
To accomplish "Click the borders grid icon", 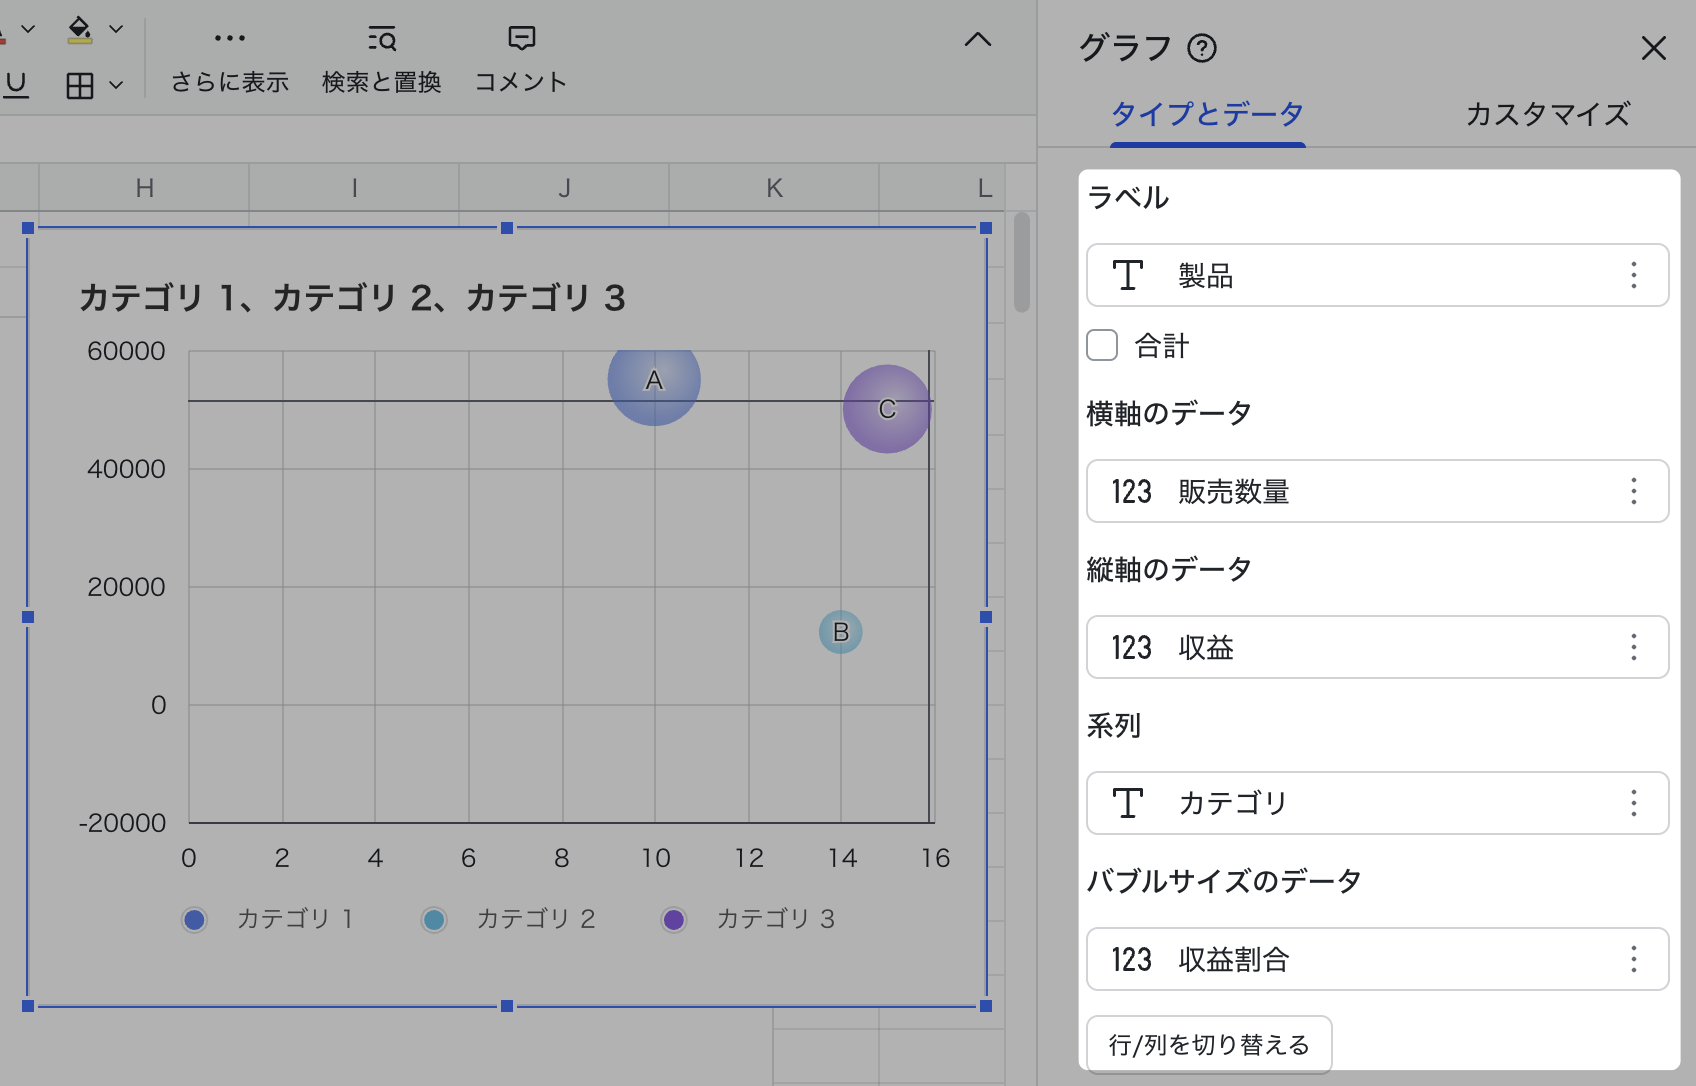I will coord(80,86).
